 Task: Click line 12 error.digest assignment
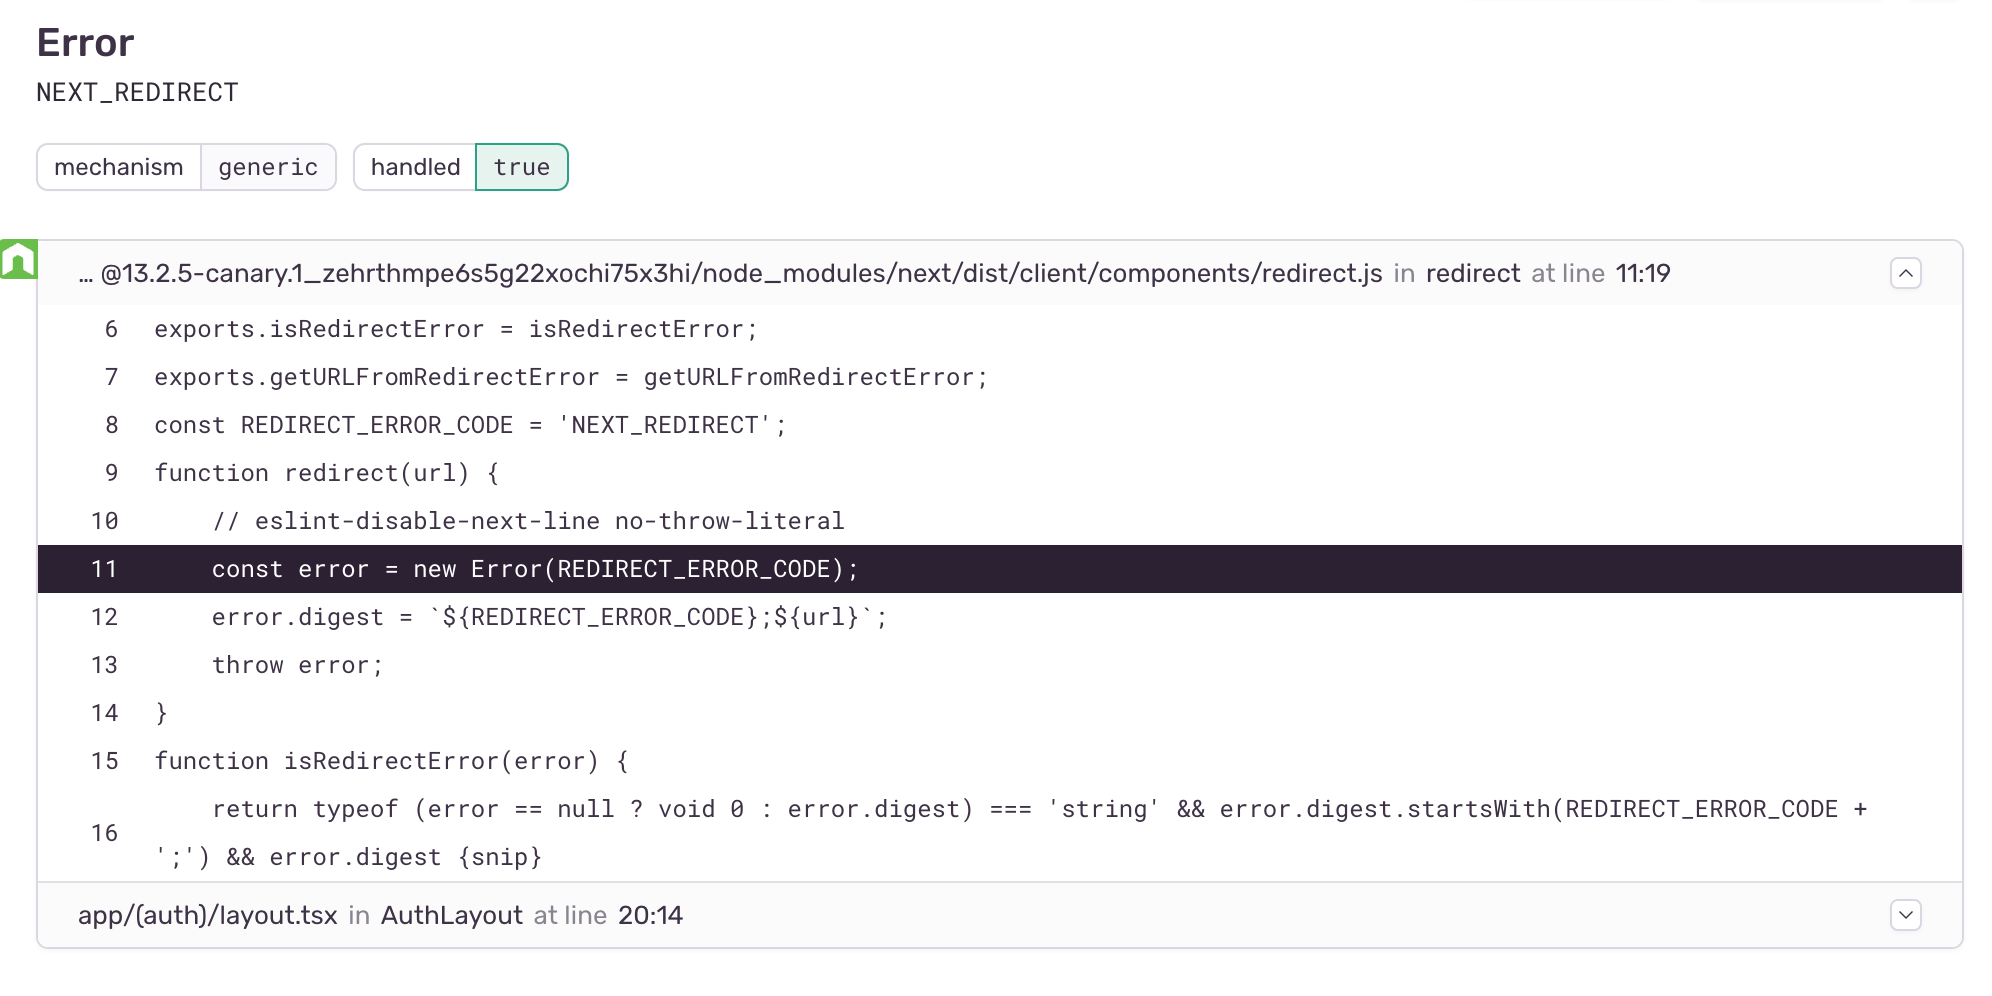coord(549,617)
